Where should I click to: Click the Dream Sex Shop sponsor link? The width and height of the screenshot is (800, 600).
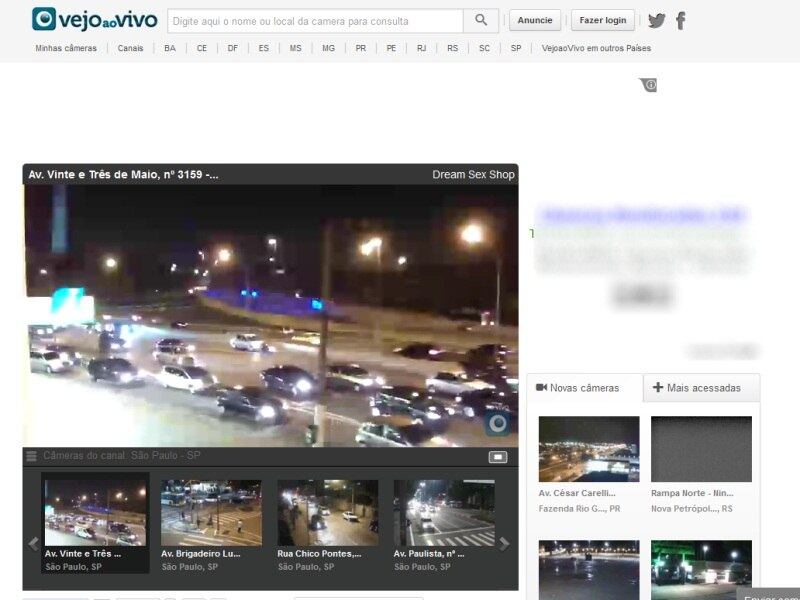pyautogui.click(x=473, y=174)
